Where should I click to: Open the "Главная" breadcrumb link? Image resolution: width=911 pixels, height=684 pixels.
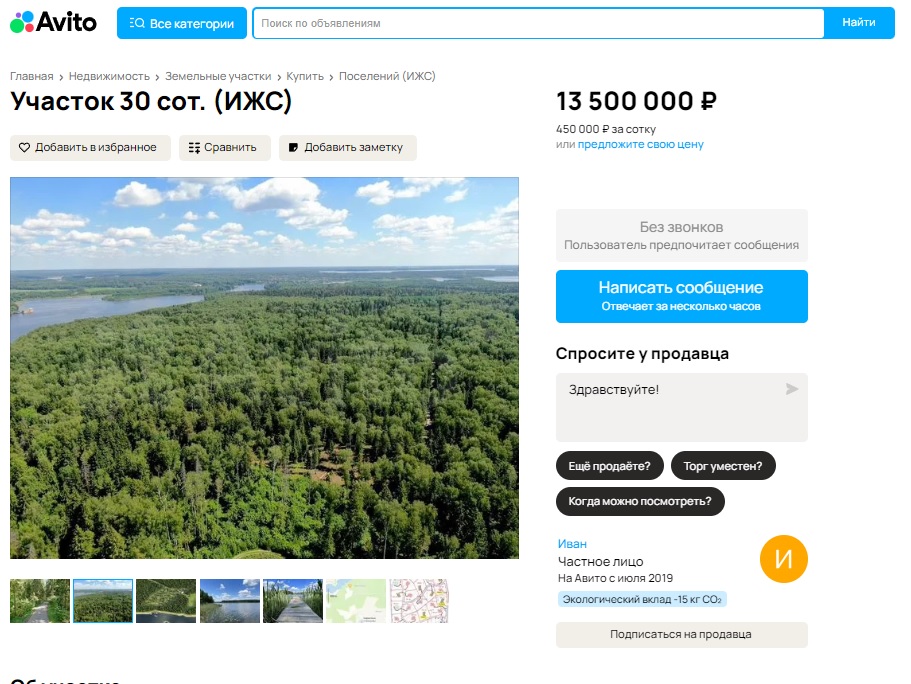tap(32, 76)
